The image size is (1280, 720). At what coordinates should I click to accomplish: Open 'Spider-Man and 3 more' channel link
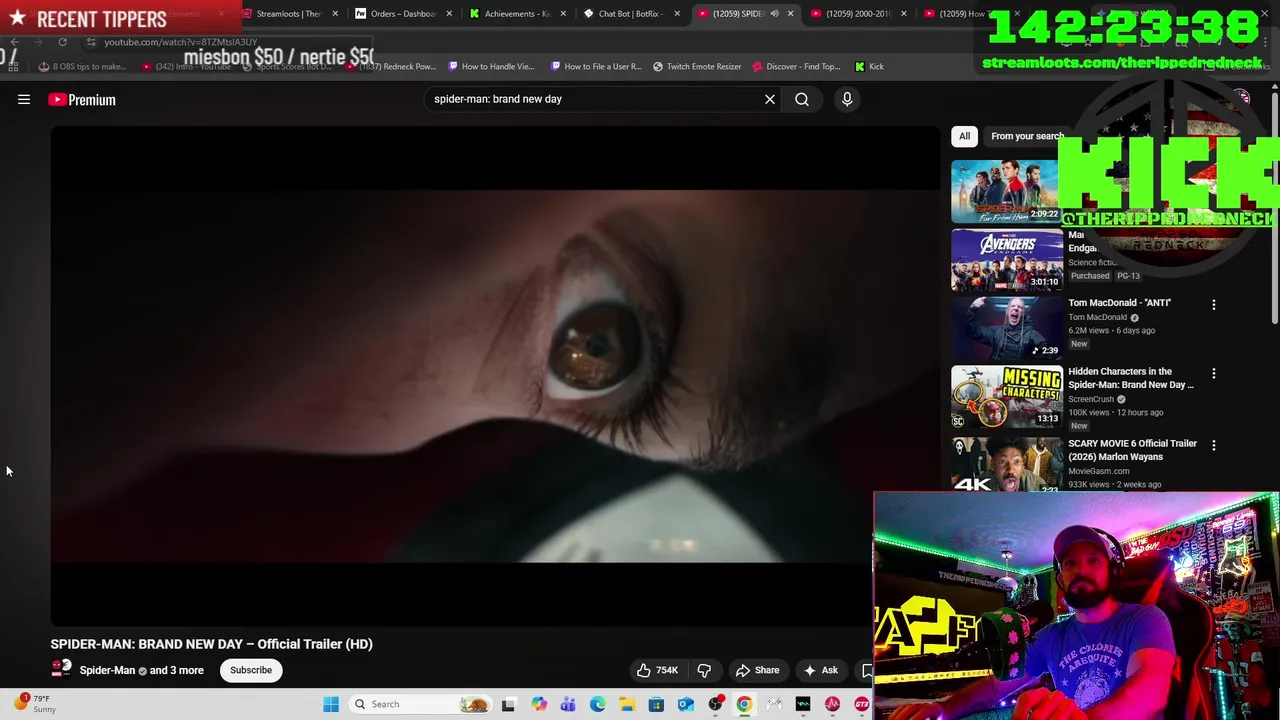click(x=141, y=670)
